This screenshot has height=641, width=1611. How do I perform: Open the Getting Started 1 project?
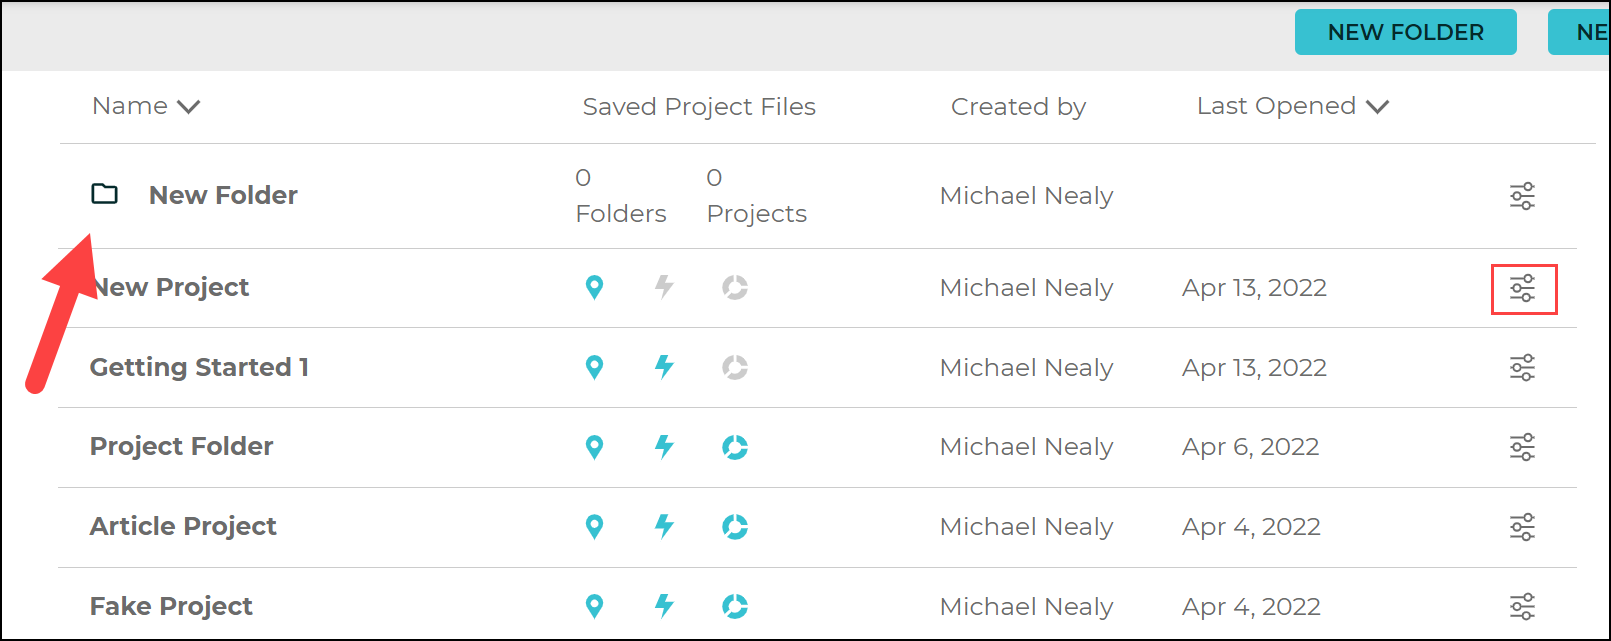[x=199, y=367]
